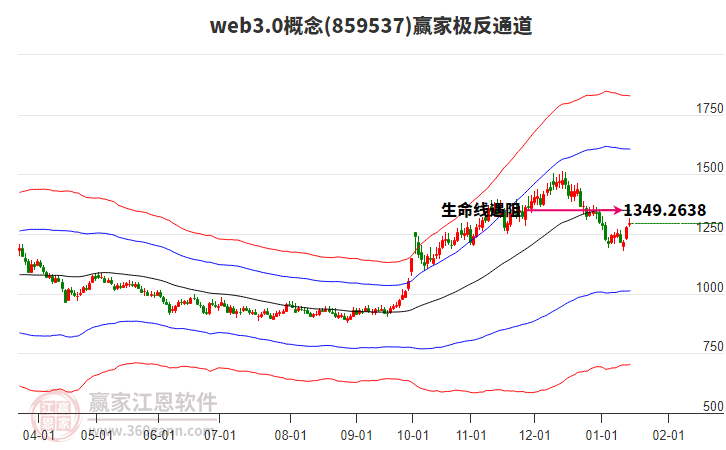The image size is (726, 450).
Task: Click the 04-01 date label
Action: pyautogui.click(x=38, y=435)
